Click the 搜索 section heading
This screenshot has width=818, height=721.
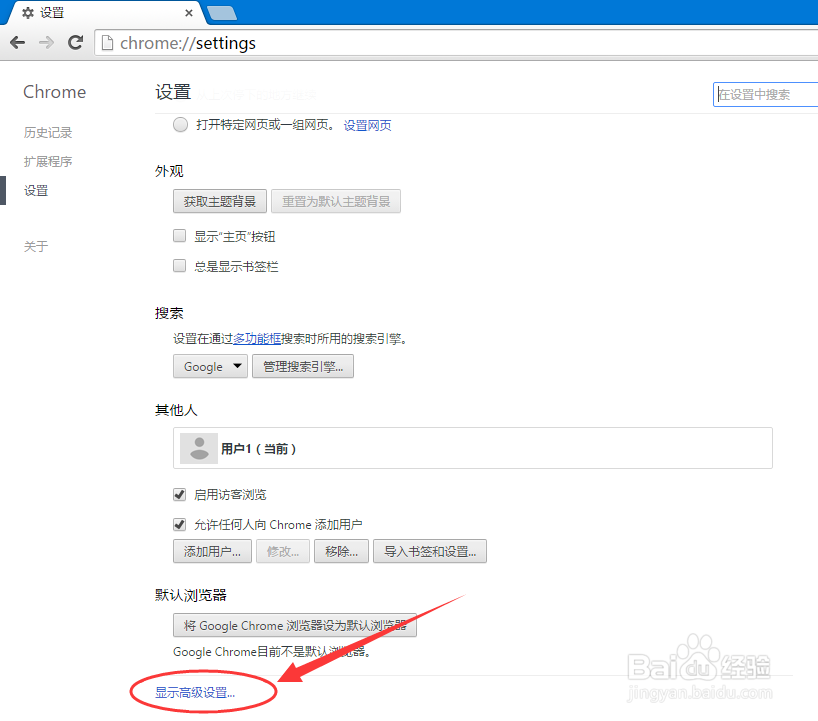point(169,313)
